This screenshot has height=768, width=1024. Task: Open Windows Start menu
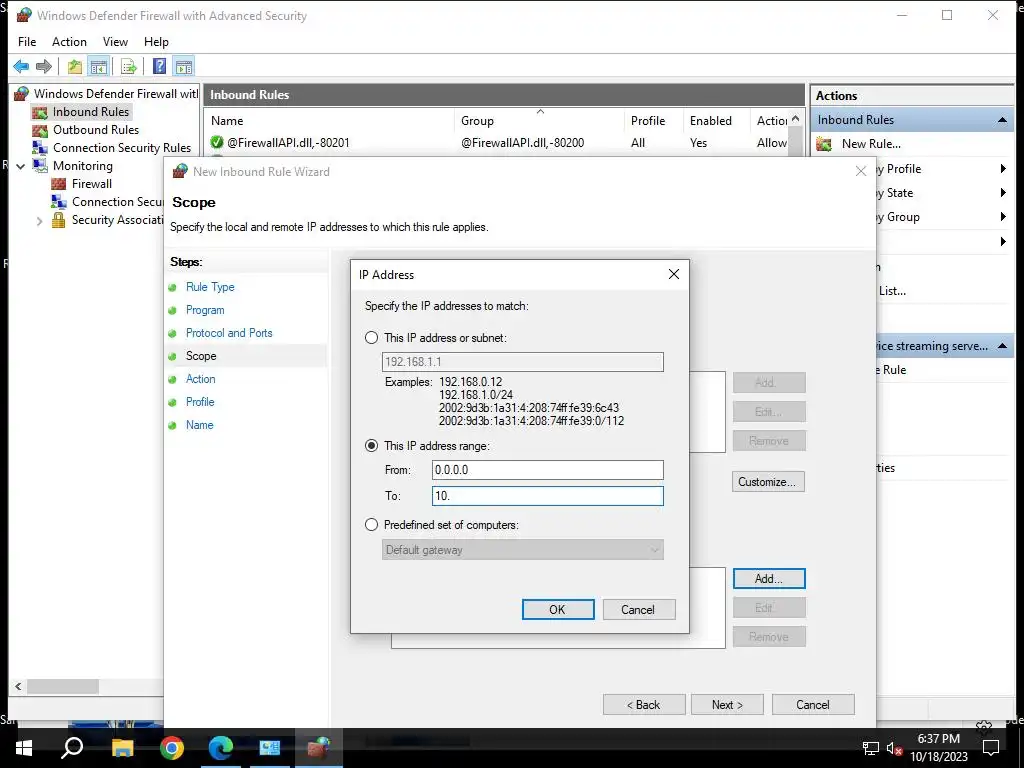pyautogui.click(x=24, y=748)
